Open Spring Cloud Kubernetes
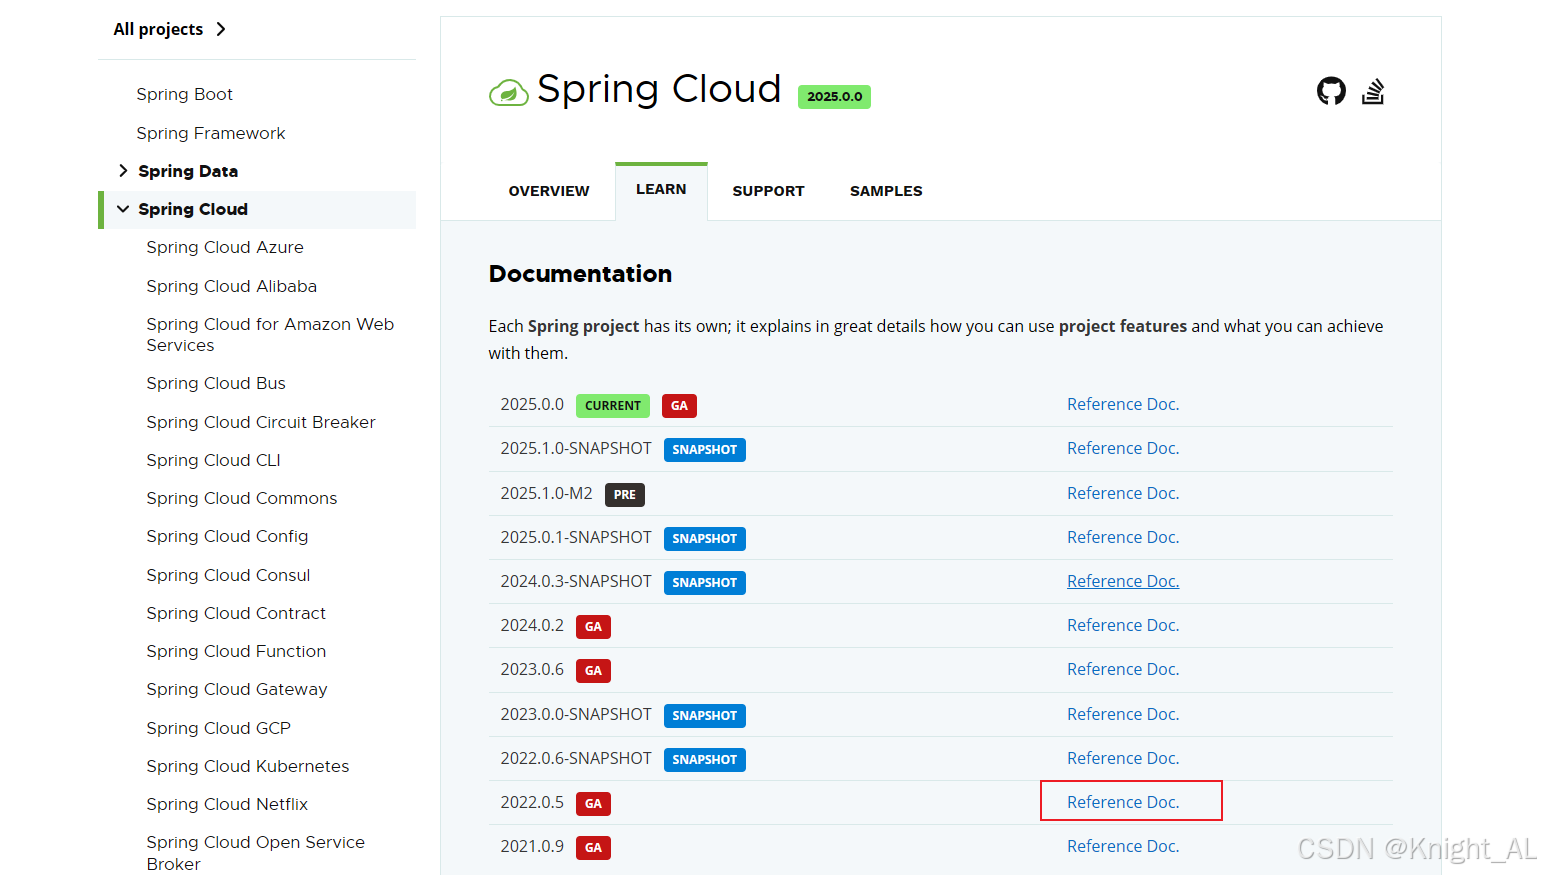 [248, 766]
